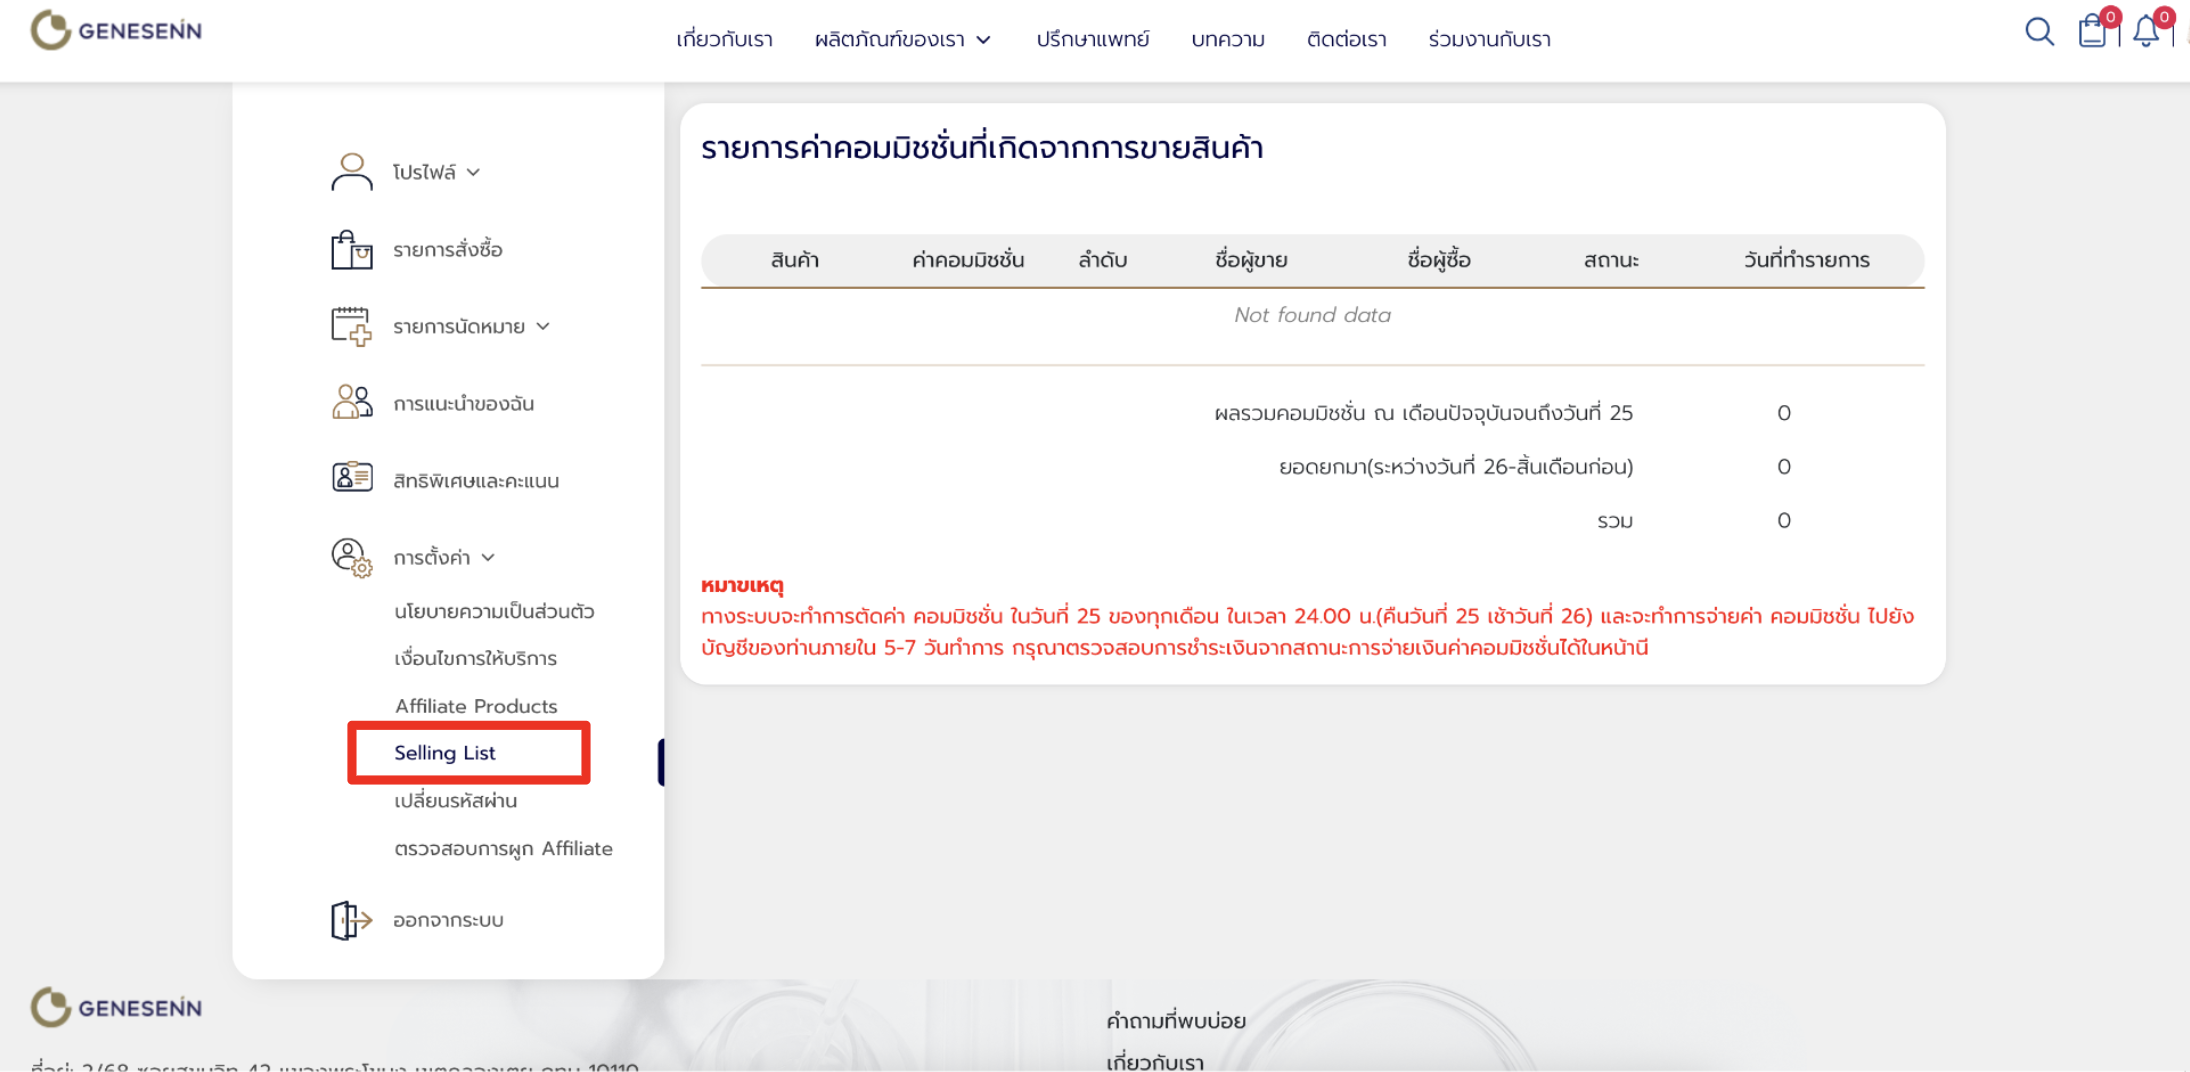The height and width of the screenshot is (1072, 2190).
Task: Collapse the การตั้งค่า settings section
Action: click(443, 557)
